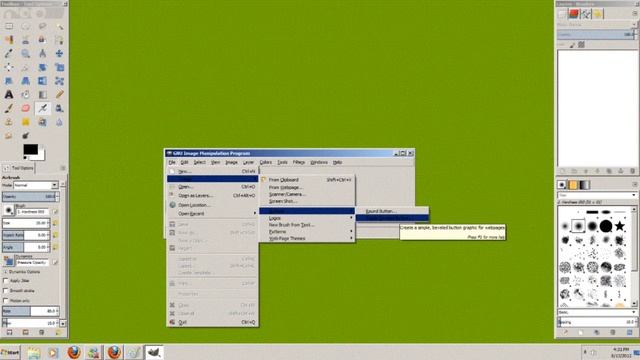Select the Eraser tool
Image resolution: width=640 pixels, height=360 pixels.
click(25, 108)
